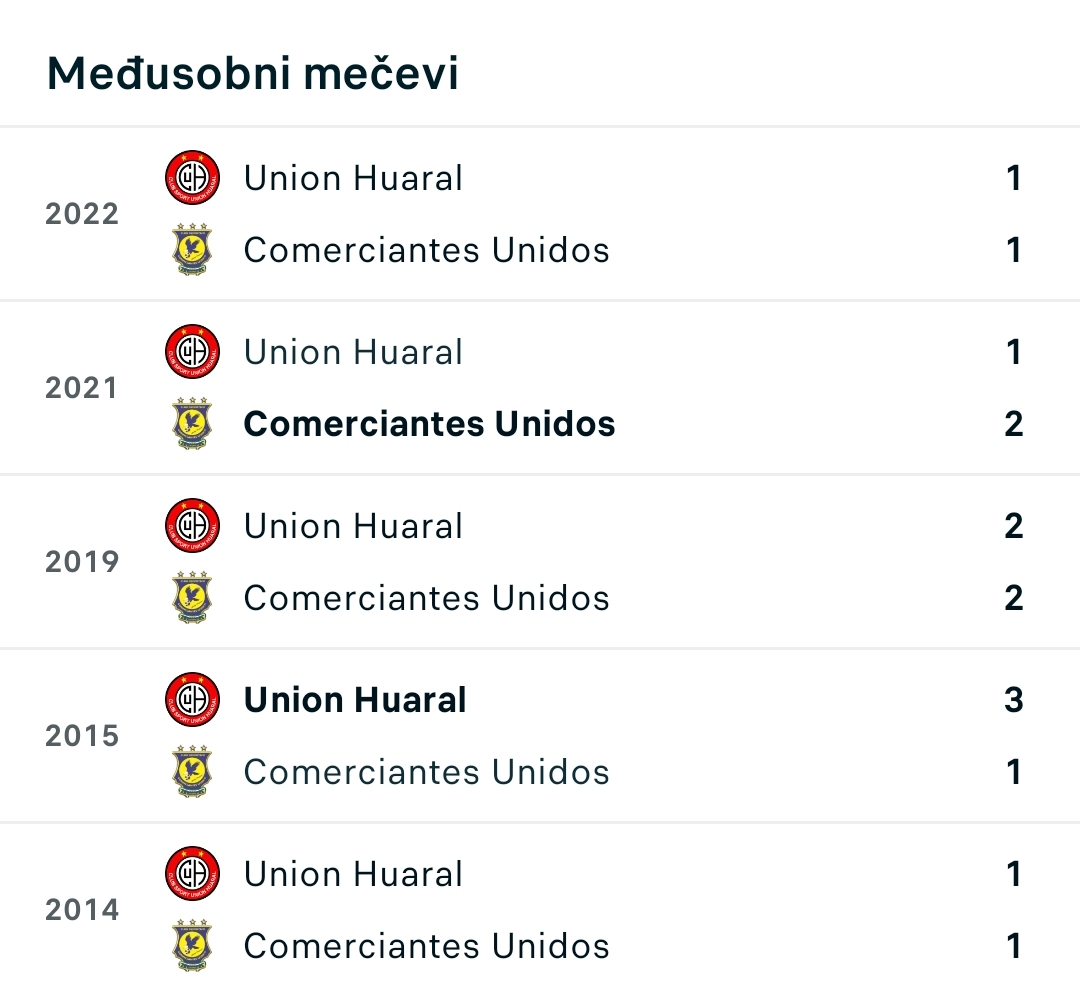1080x995 pixels.
Task: Select Comerciantes Unidos name in 2014 row
Action: click(426, 945)
